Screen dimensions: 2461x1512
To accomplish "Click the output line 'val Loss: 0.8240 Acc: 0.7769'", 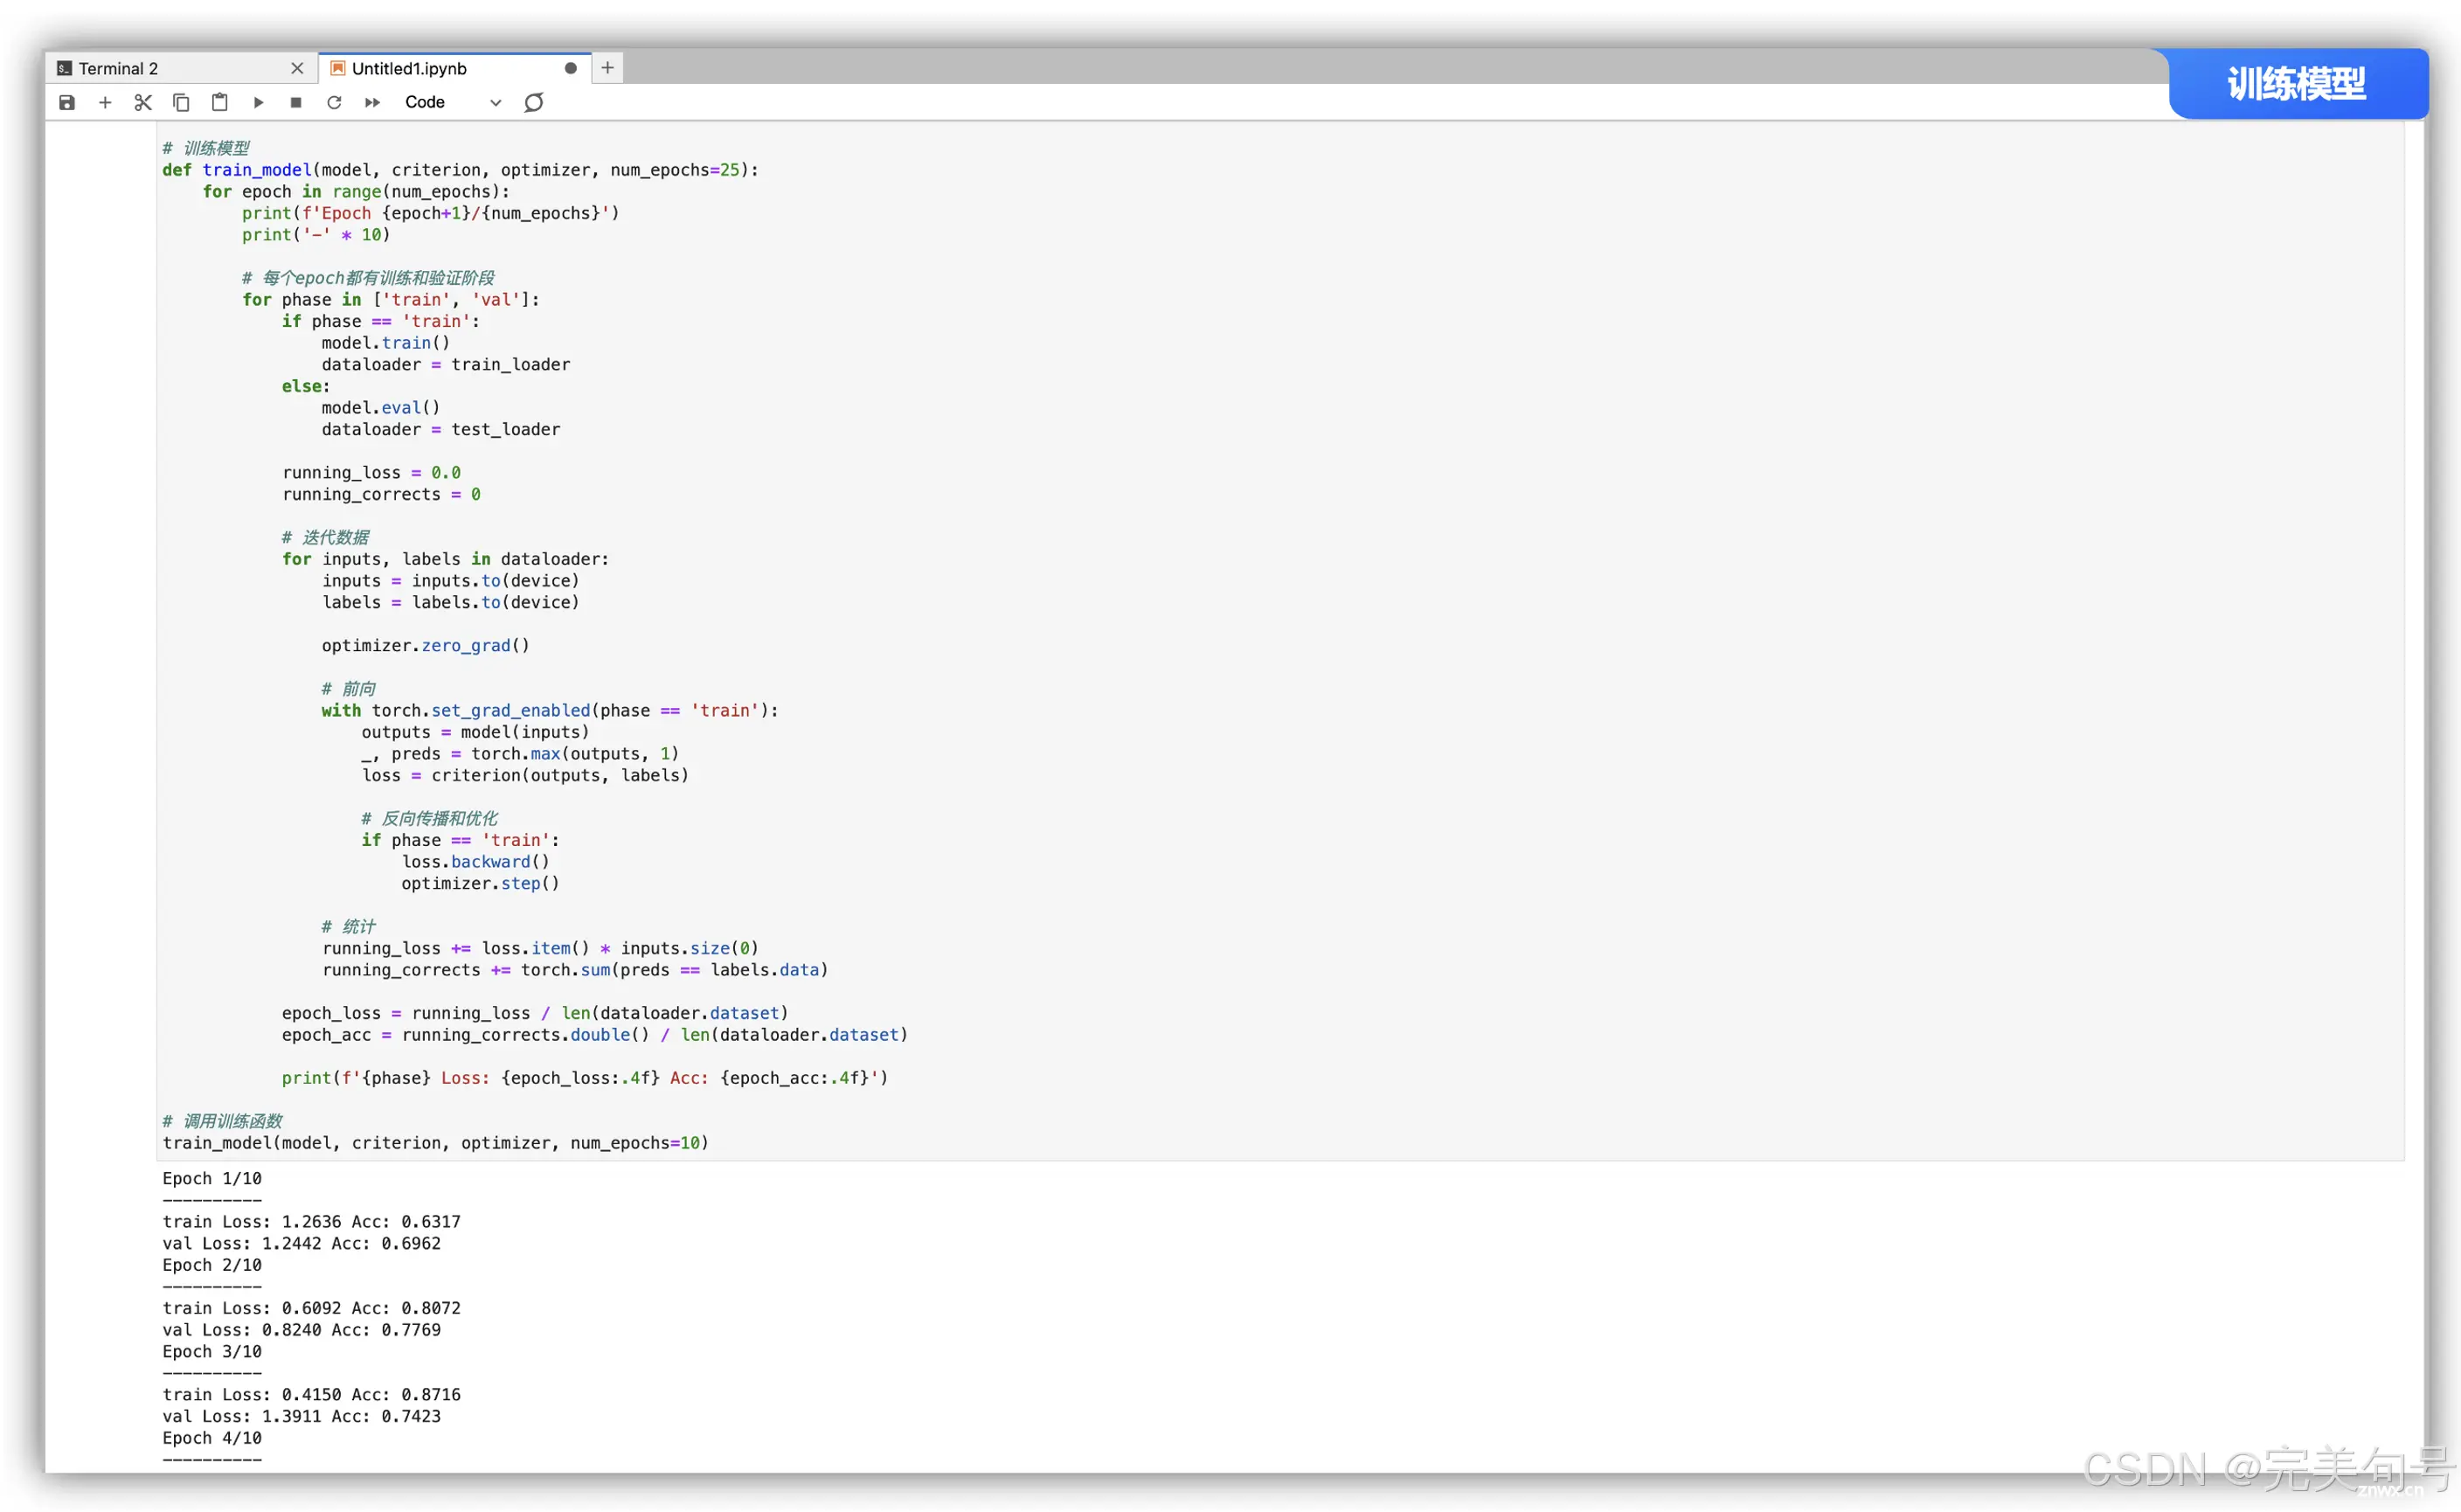I will [302, 1330].
